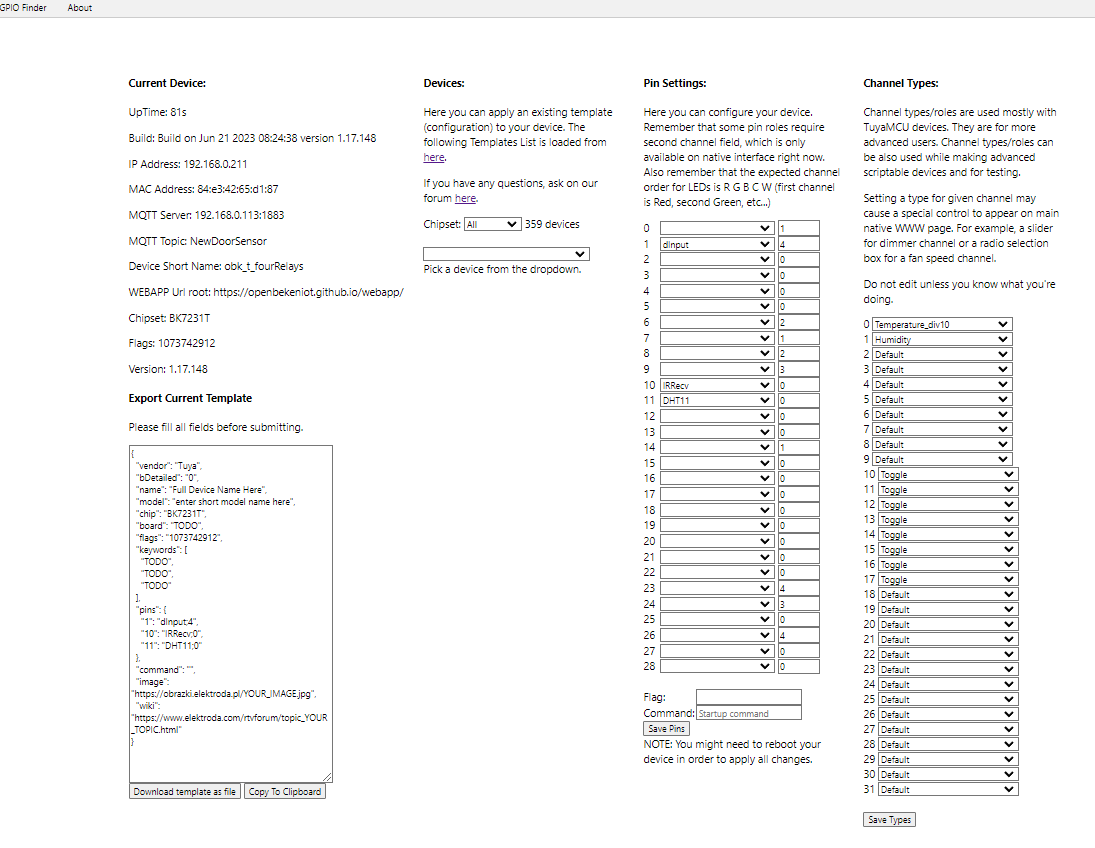Screen dimensions: 1095x848
Task: Click pin 1 channel input field
Action: click(798, 244)
